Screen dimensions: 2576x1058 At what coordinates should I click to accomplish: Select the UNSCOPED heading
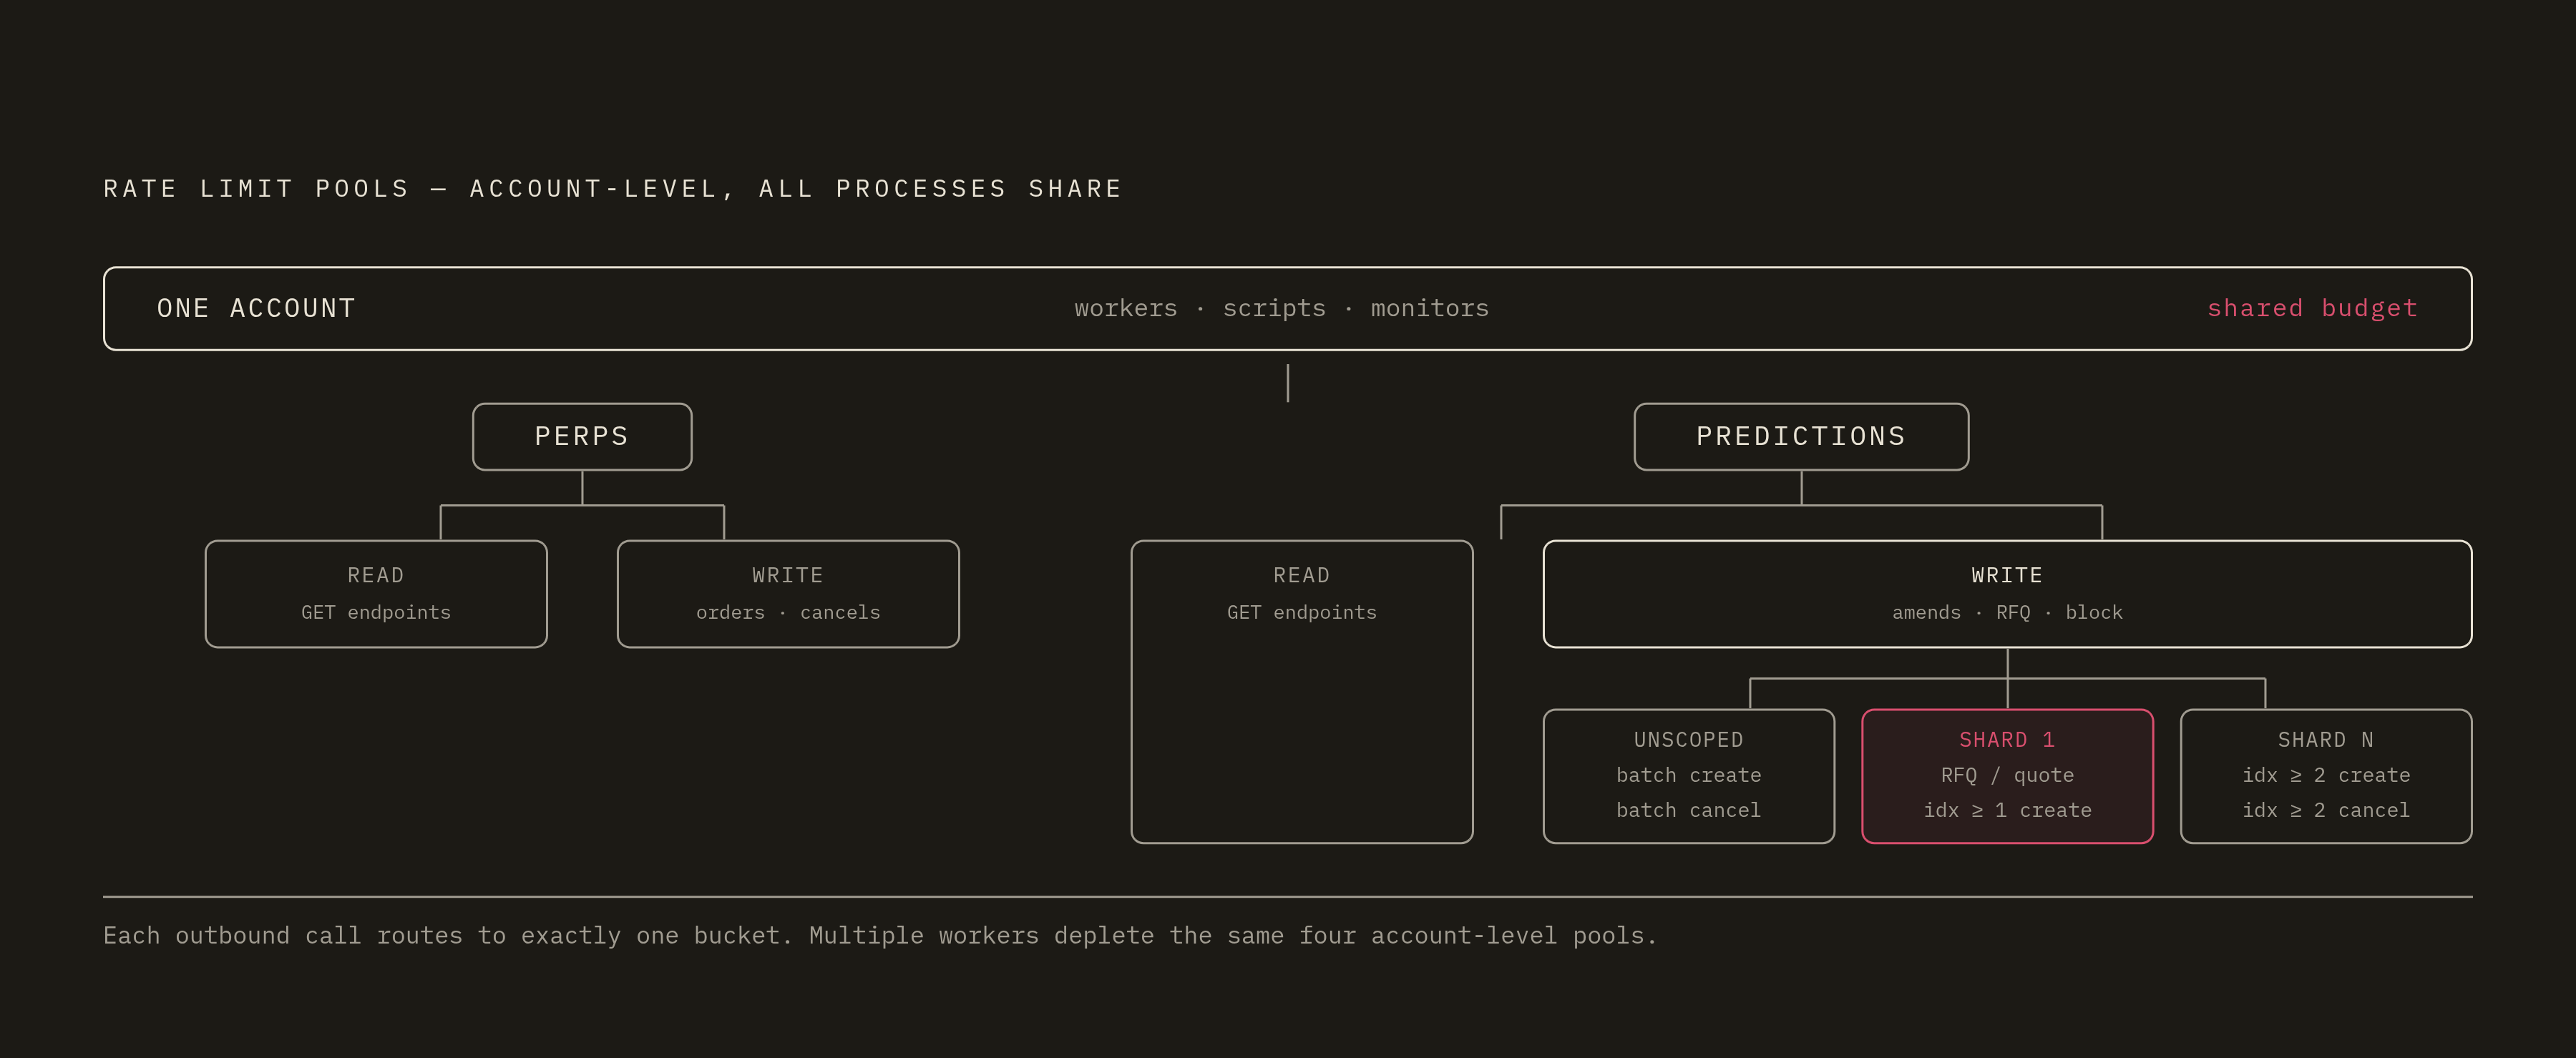(x=1688, y=740)
